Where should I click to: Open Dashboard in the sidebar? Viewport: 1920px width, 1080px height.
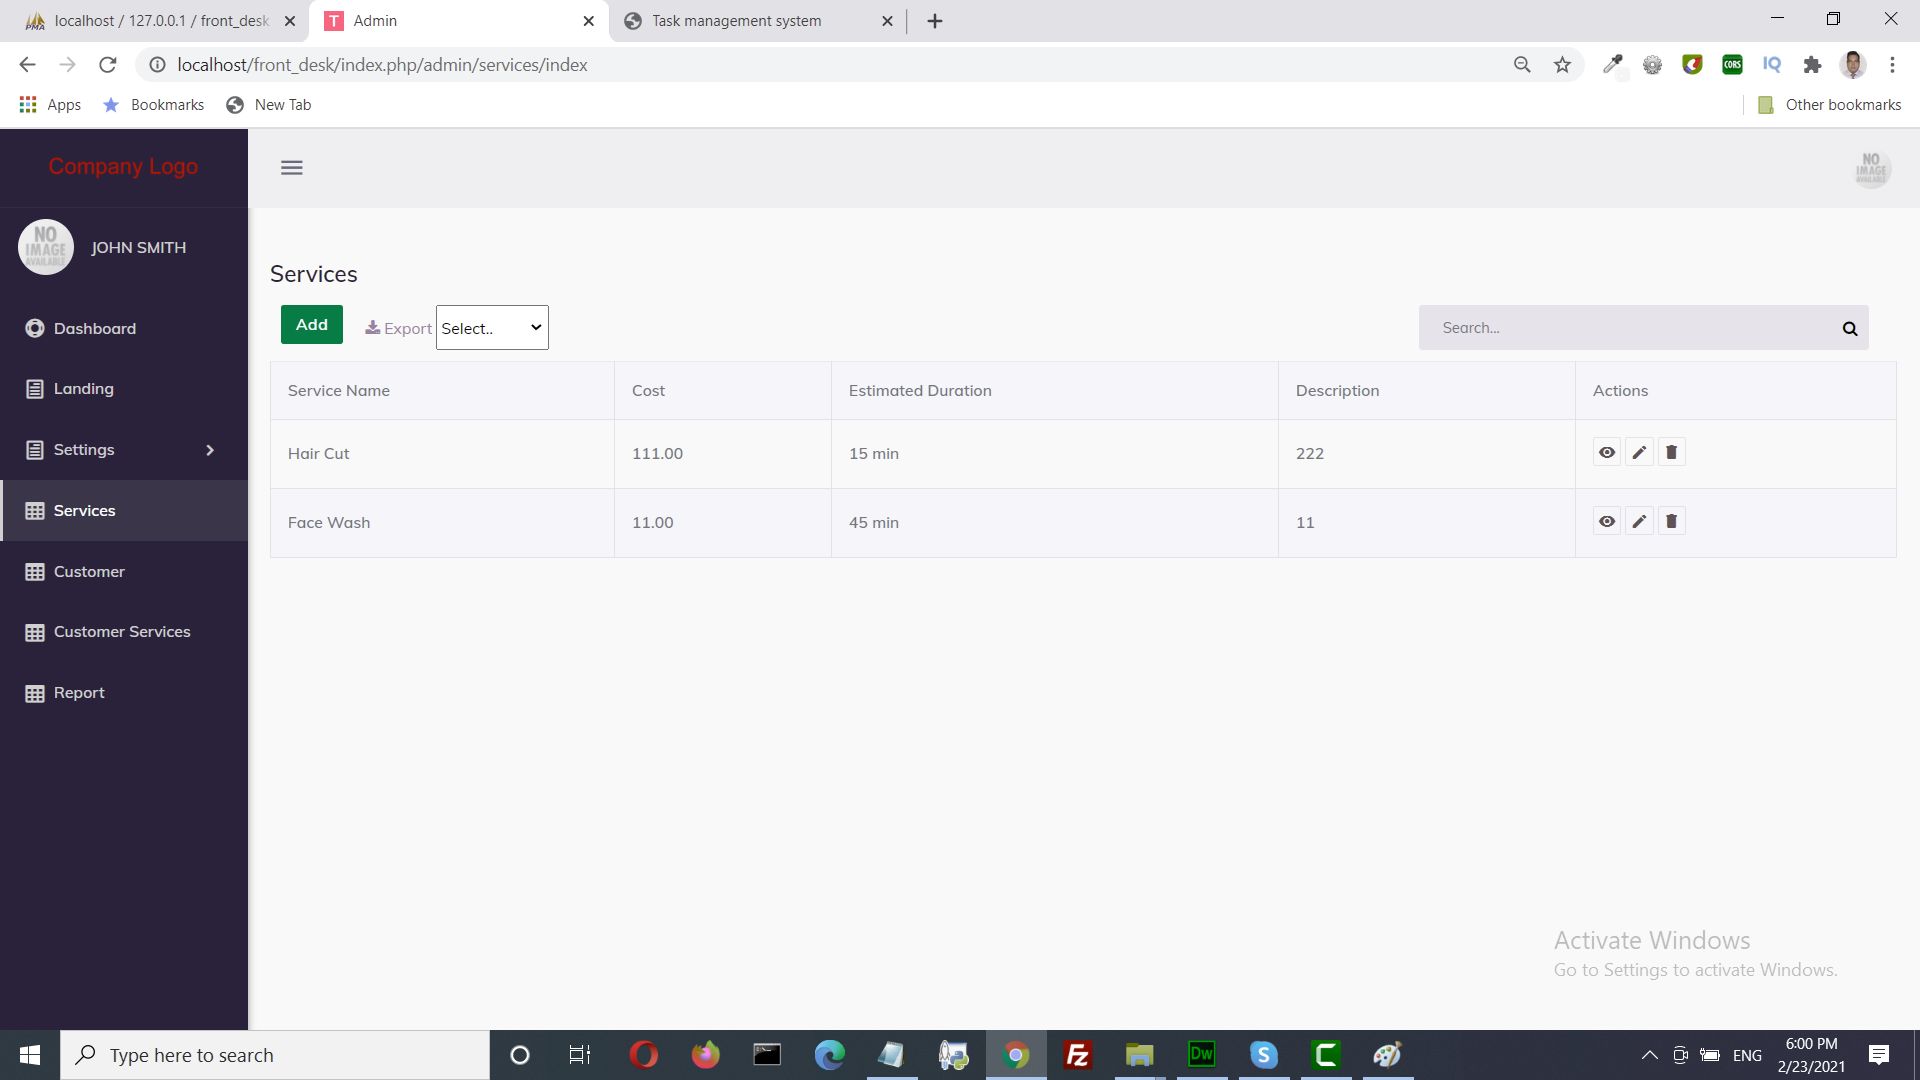(94, 328)
